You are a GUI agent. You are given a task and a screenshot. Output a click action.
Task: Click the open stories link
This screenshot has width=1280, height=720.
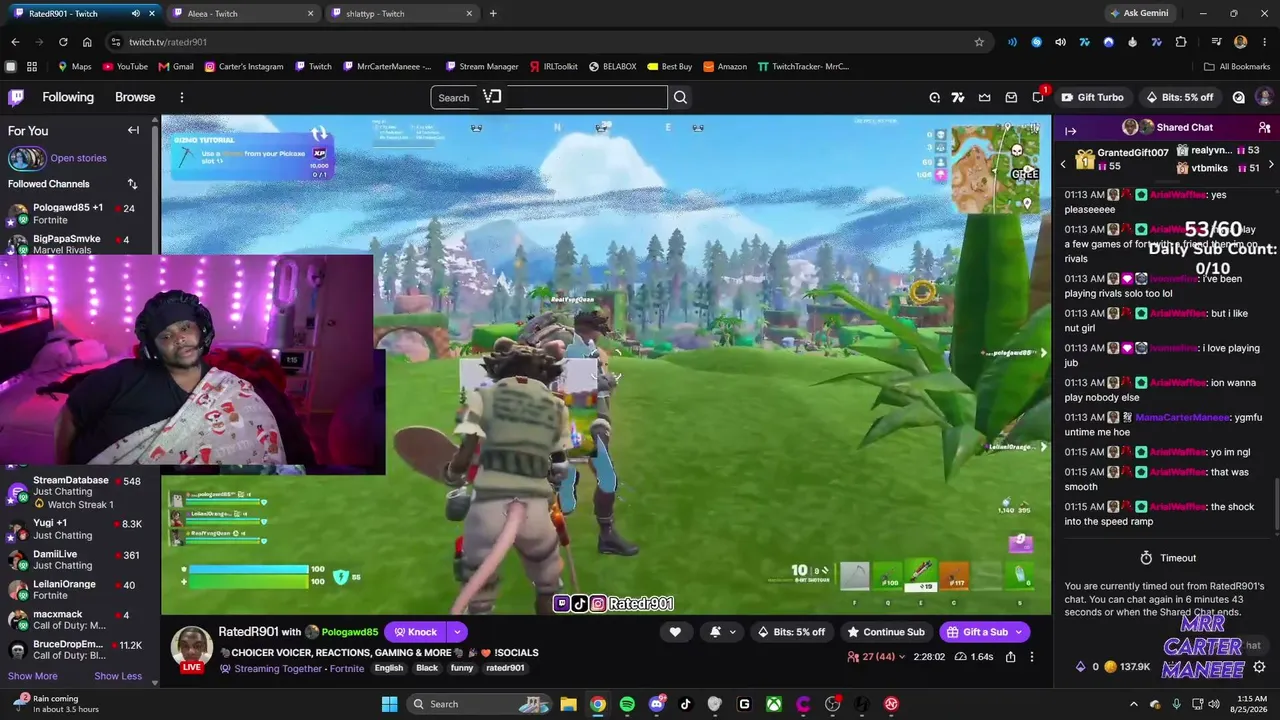(x=78, y=158)
